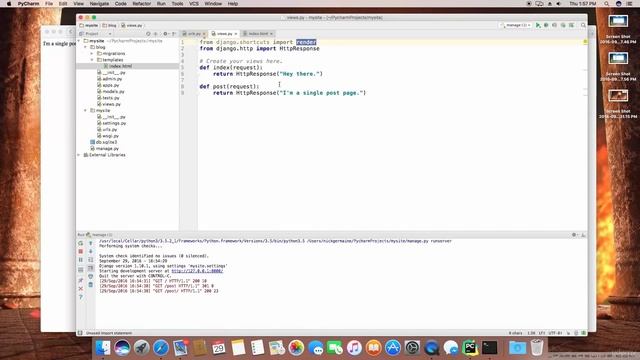This screenshot has height=360, width=640.
Task: Select models.py in project tree
Action: [111, 91]
